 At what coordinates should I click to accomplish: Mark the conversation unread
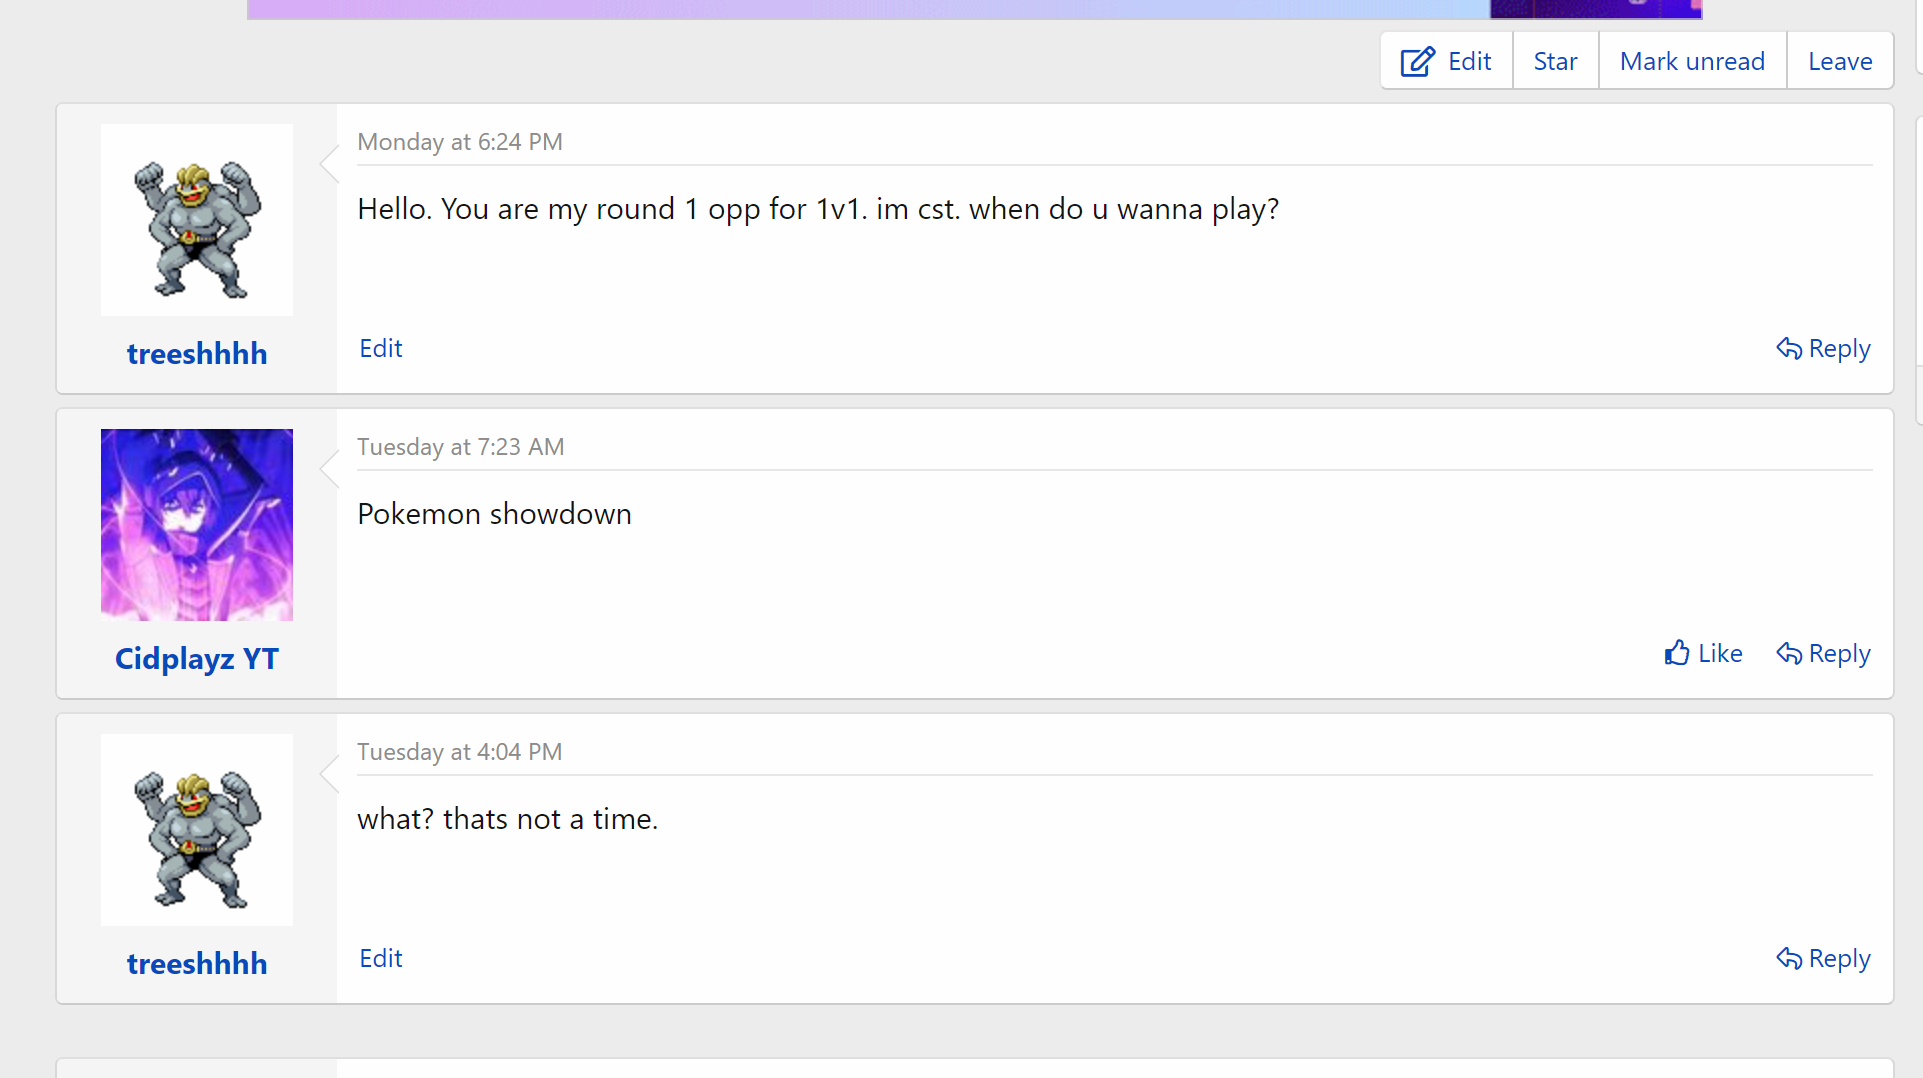tap(1692, 62)
